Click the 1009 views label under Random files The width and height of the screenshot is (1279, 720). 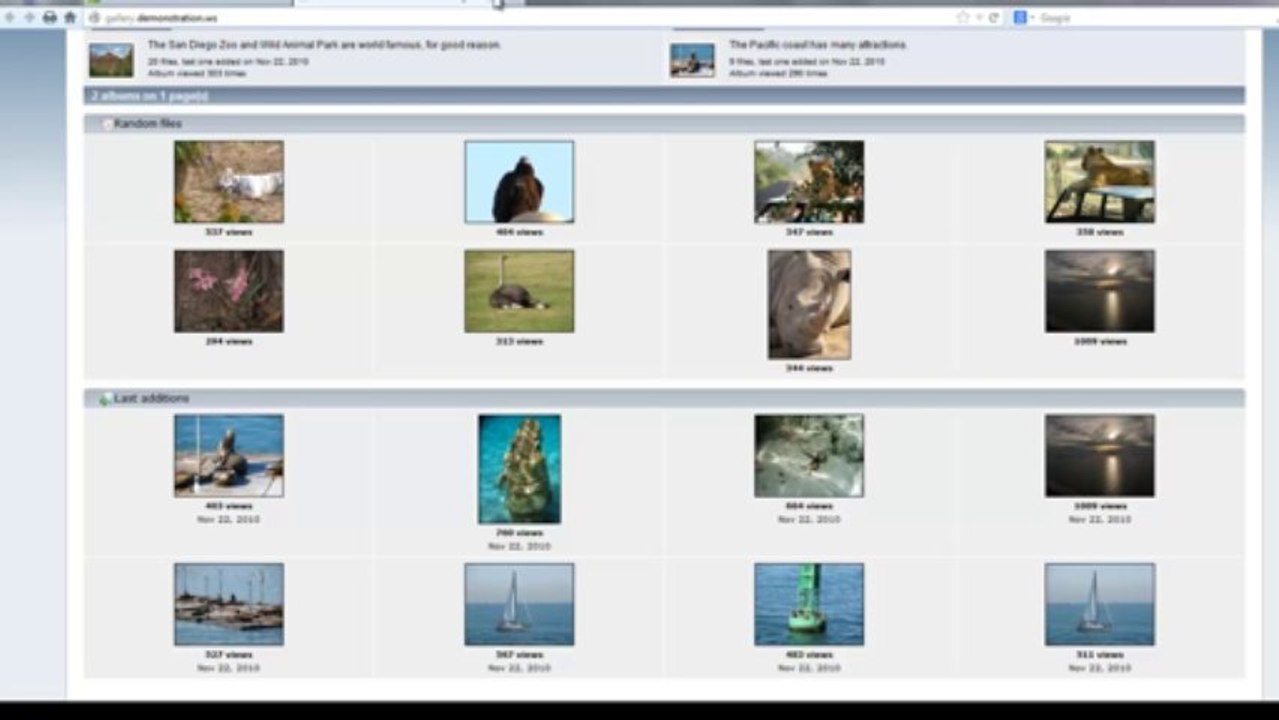pos(1100,342)
